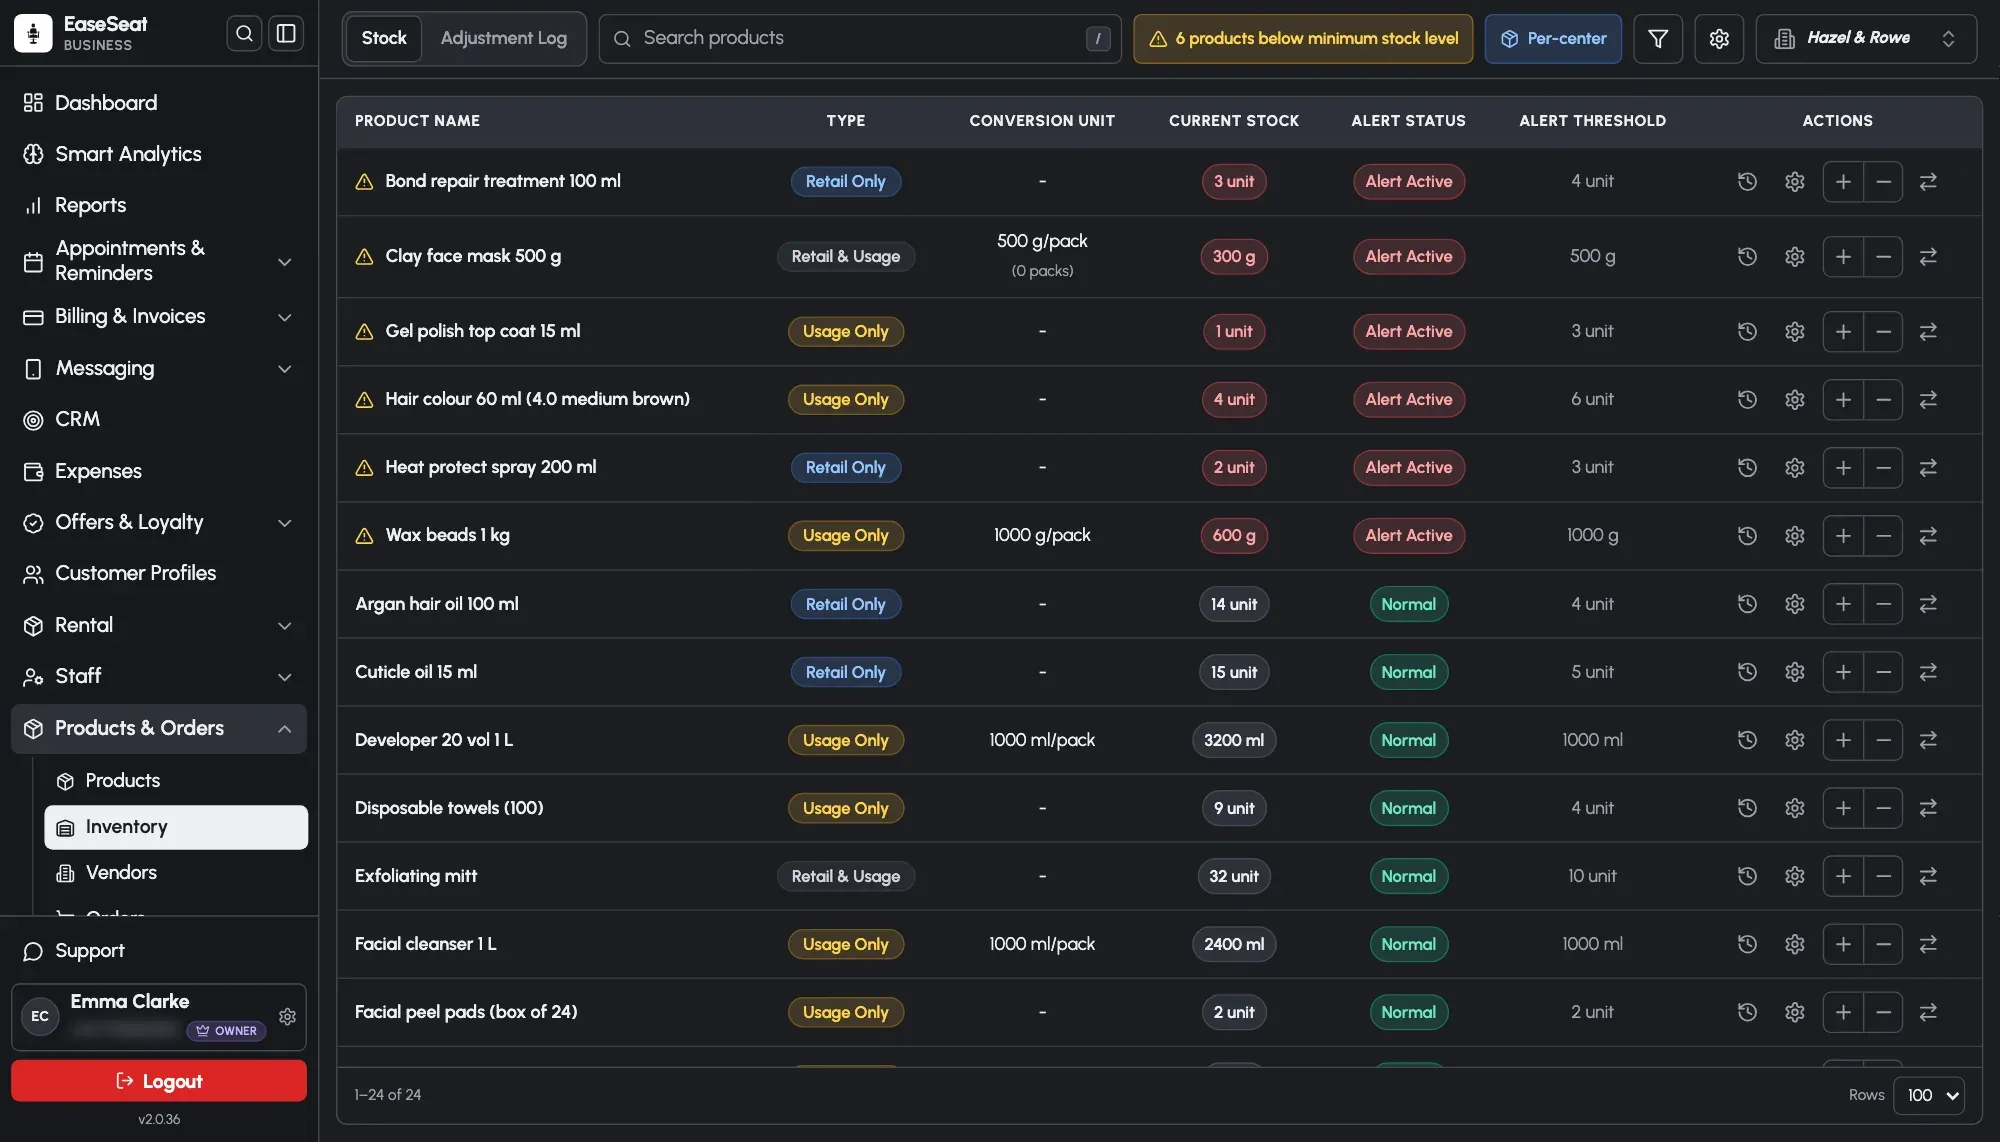Click the below minimum stock warning banner
The height and width of the screenshot is (1142, 2000).
1303,38
